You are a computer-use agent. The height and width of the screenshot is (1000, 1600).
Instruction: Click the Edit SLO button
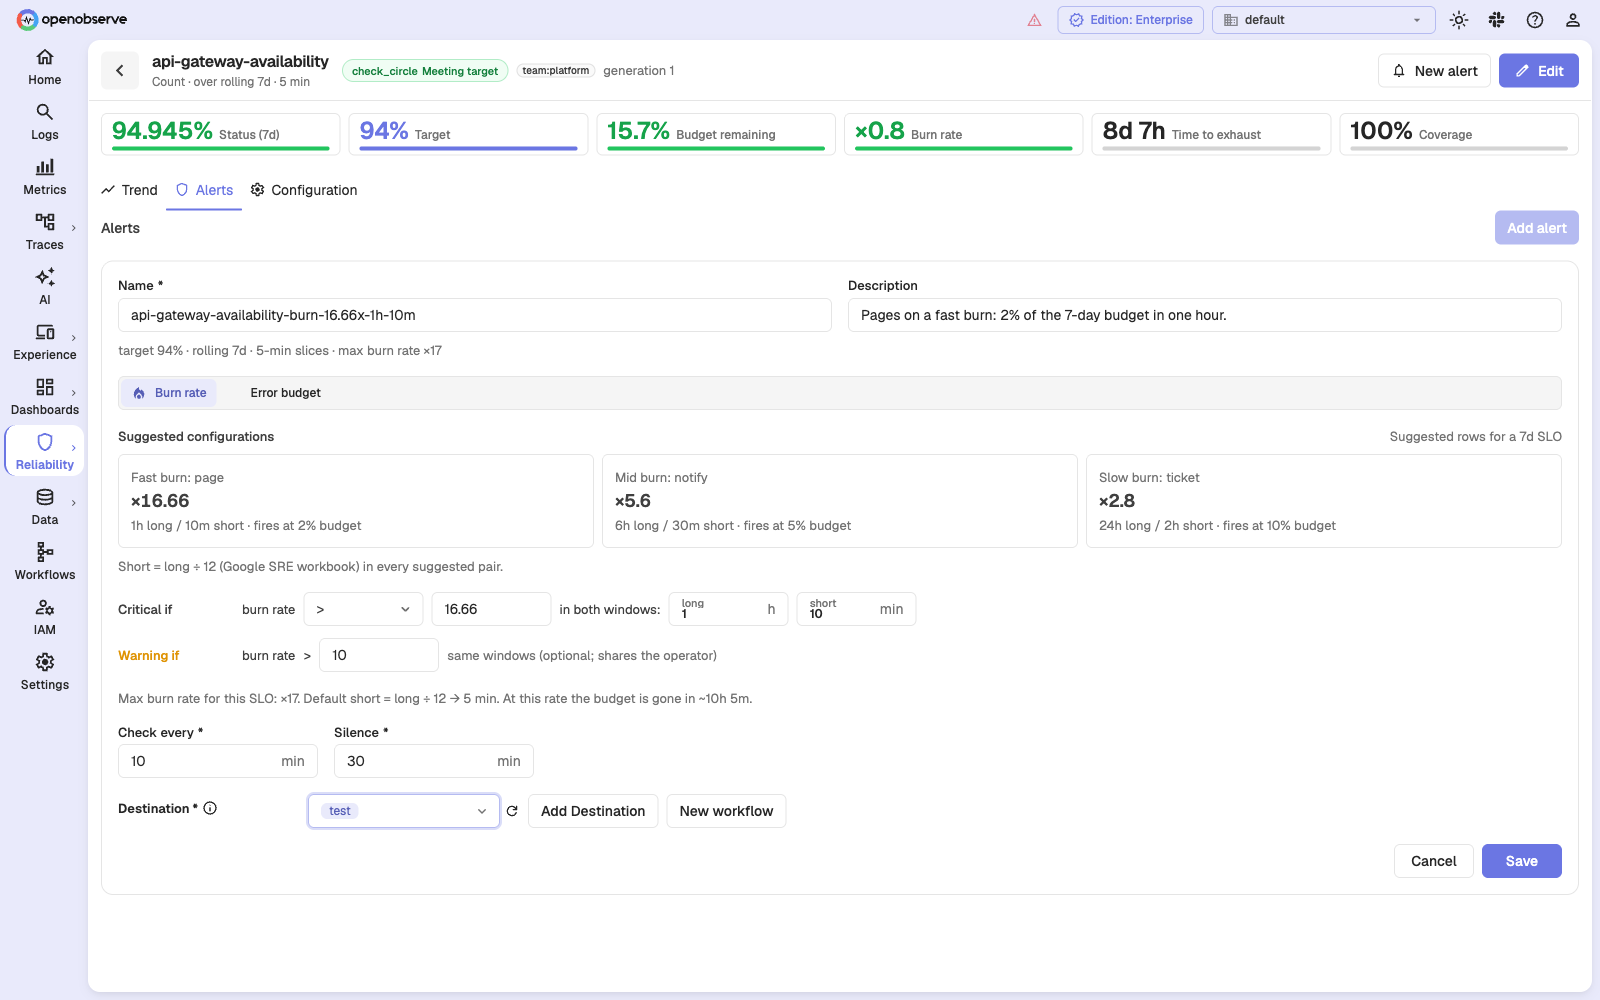(1538, 71)
